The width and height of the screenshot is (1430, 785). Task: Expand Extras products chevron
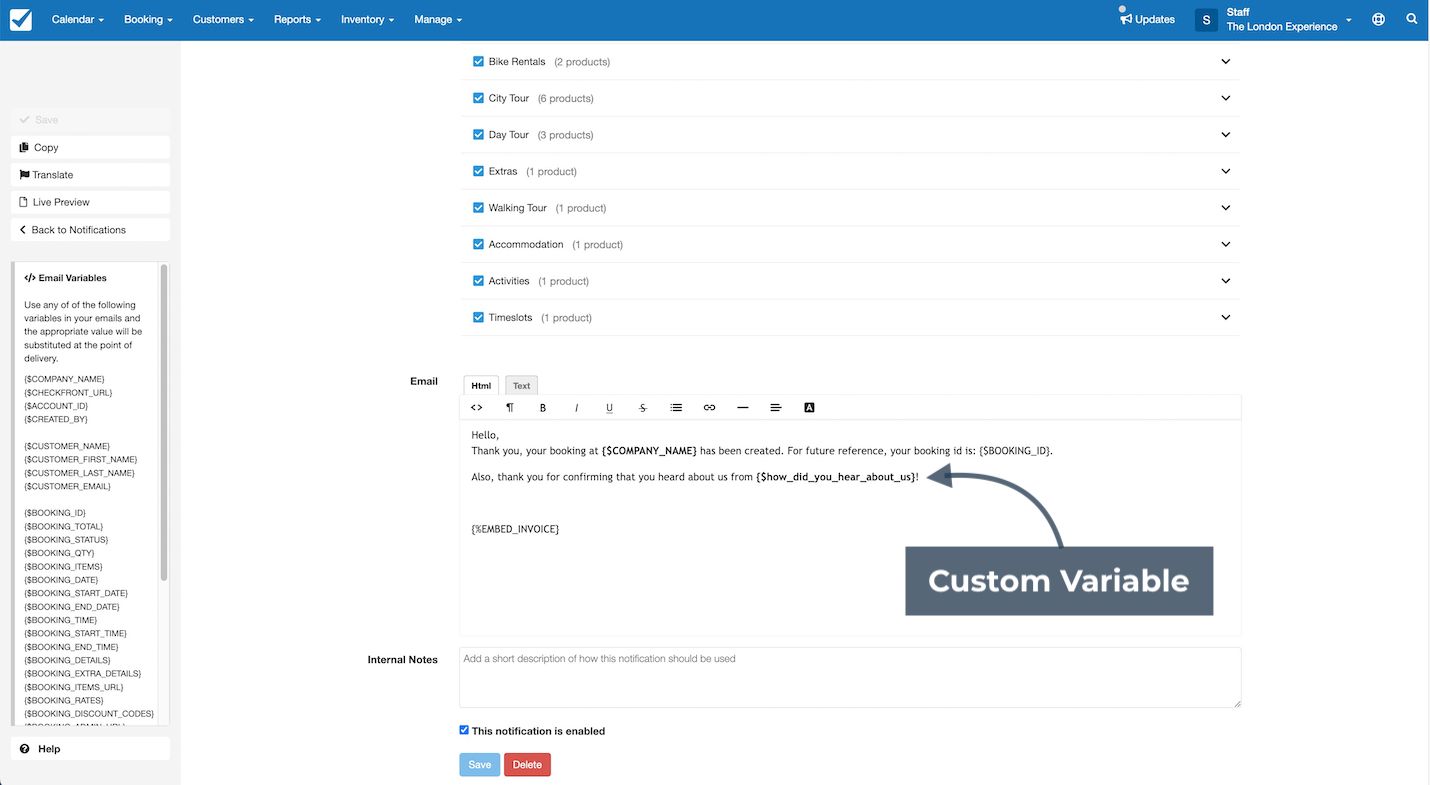(1226, 171)
